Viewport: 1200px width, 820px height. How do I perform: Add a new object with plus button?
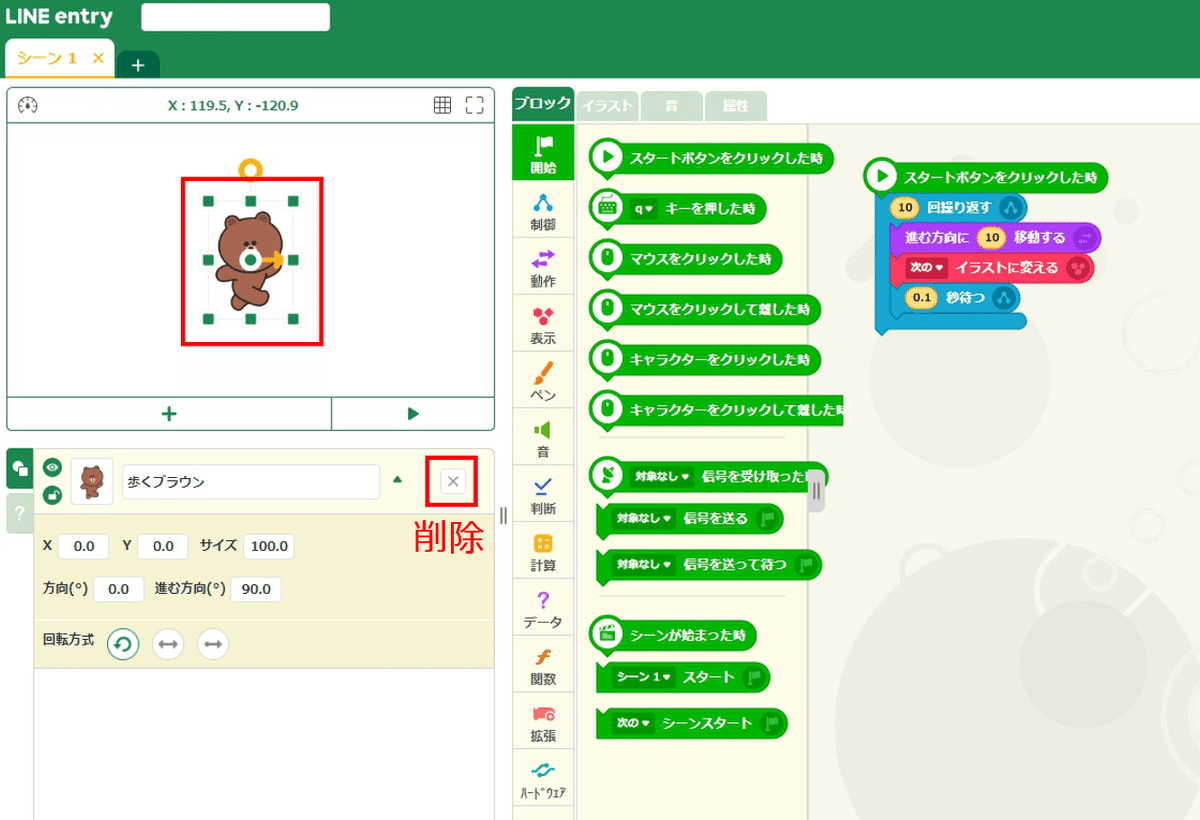pos(169,413)
